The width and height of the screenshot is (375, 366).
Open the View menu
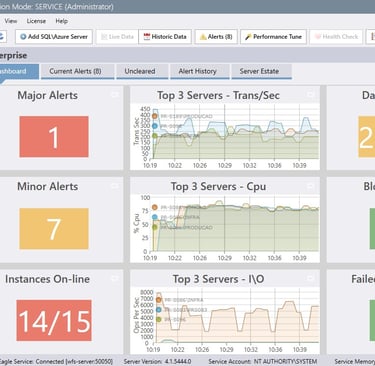(x=11, y=21)
